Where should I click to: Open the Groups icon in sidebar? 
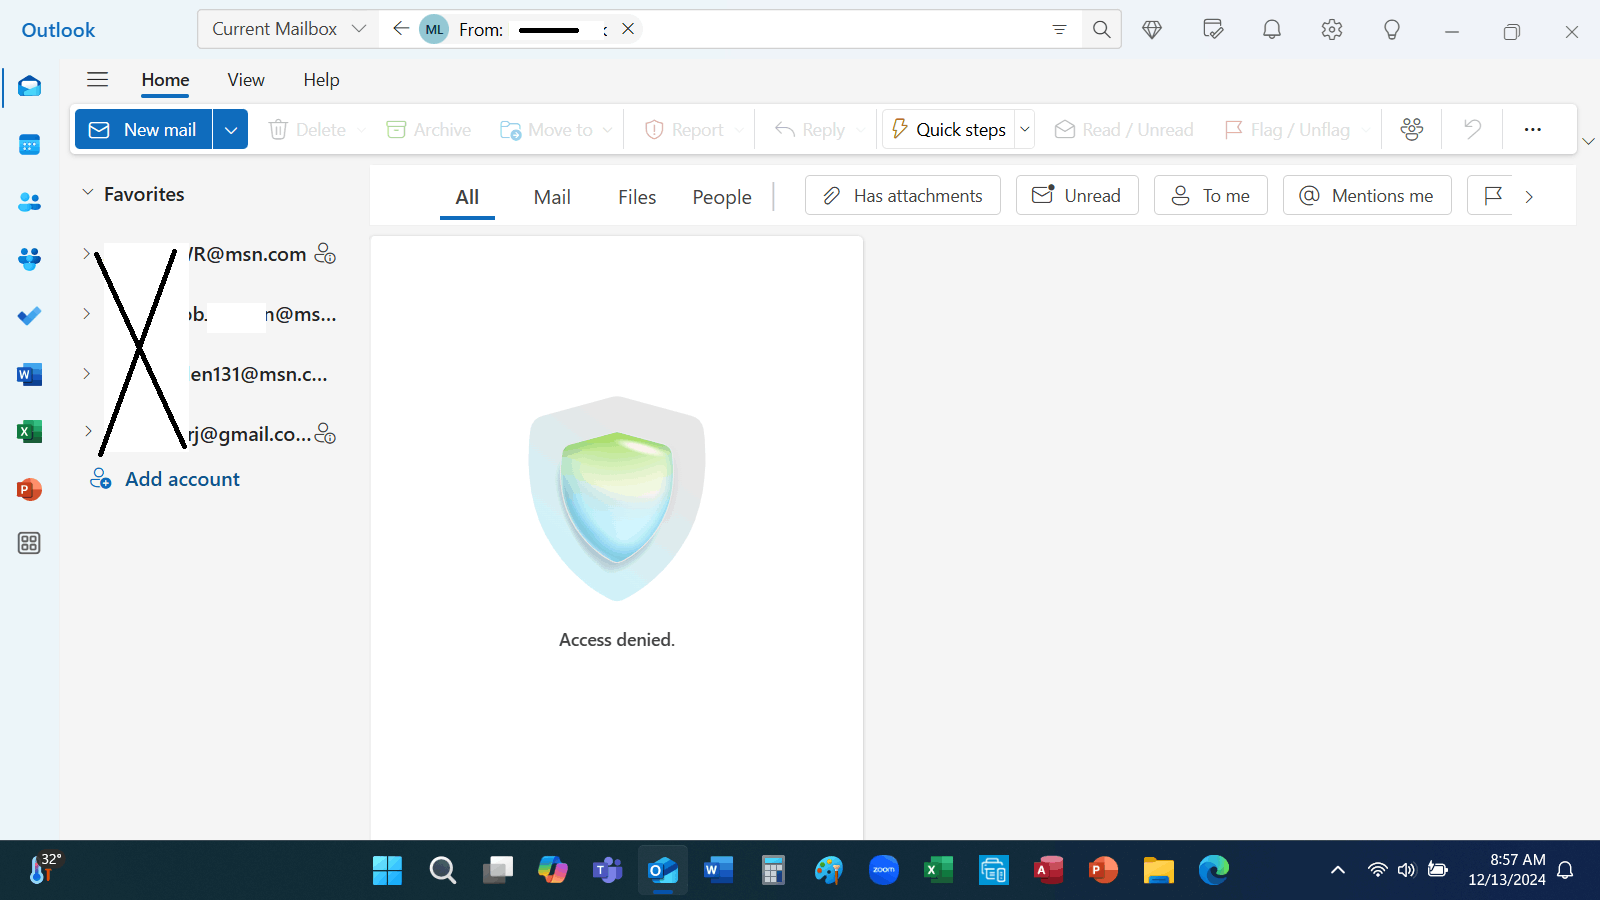pyautogui.click(x=29, y=259)
